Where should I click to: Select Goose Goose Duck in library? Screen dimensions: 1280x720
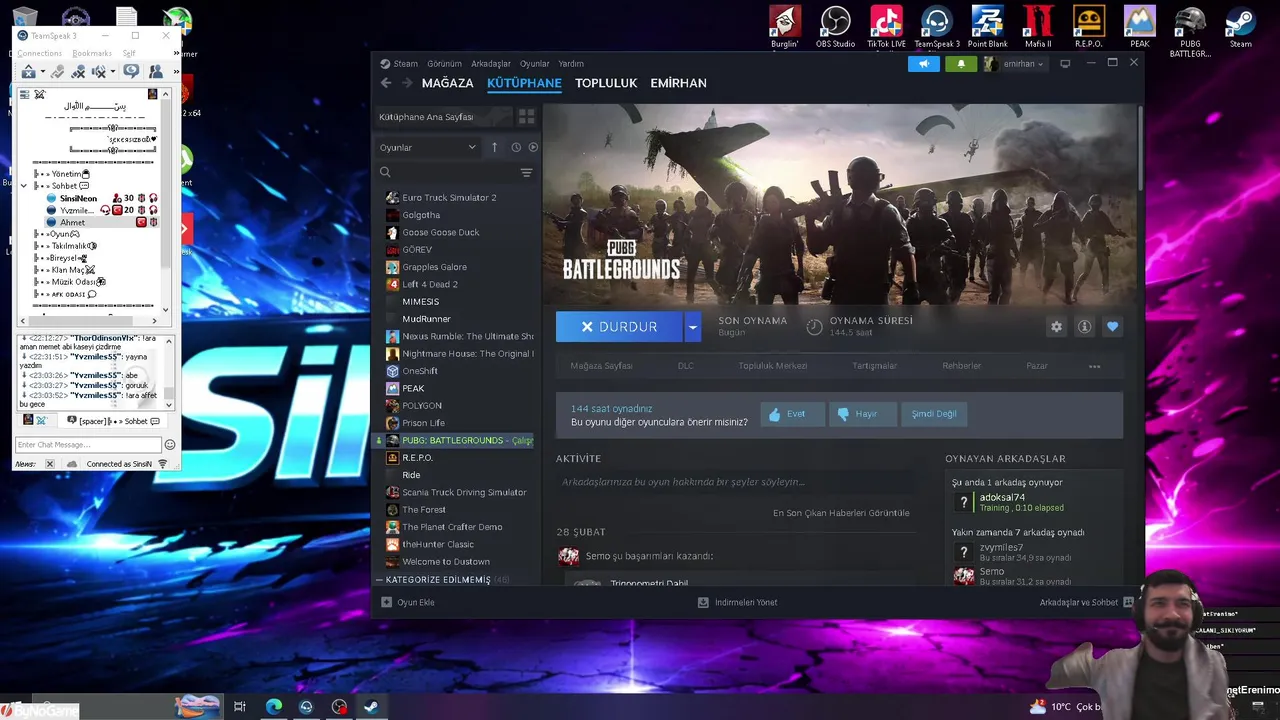click(440, 232)
